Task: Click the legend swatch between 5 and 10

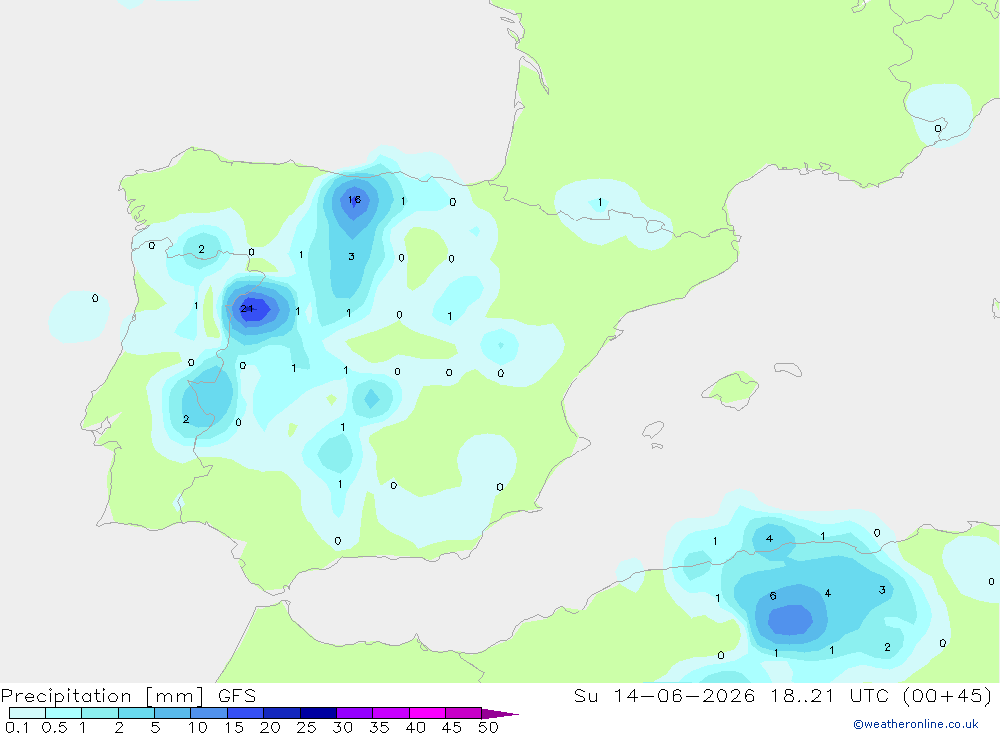Action: 173,713
